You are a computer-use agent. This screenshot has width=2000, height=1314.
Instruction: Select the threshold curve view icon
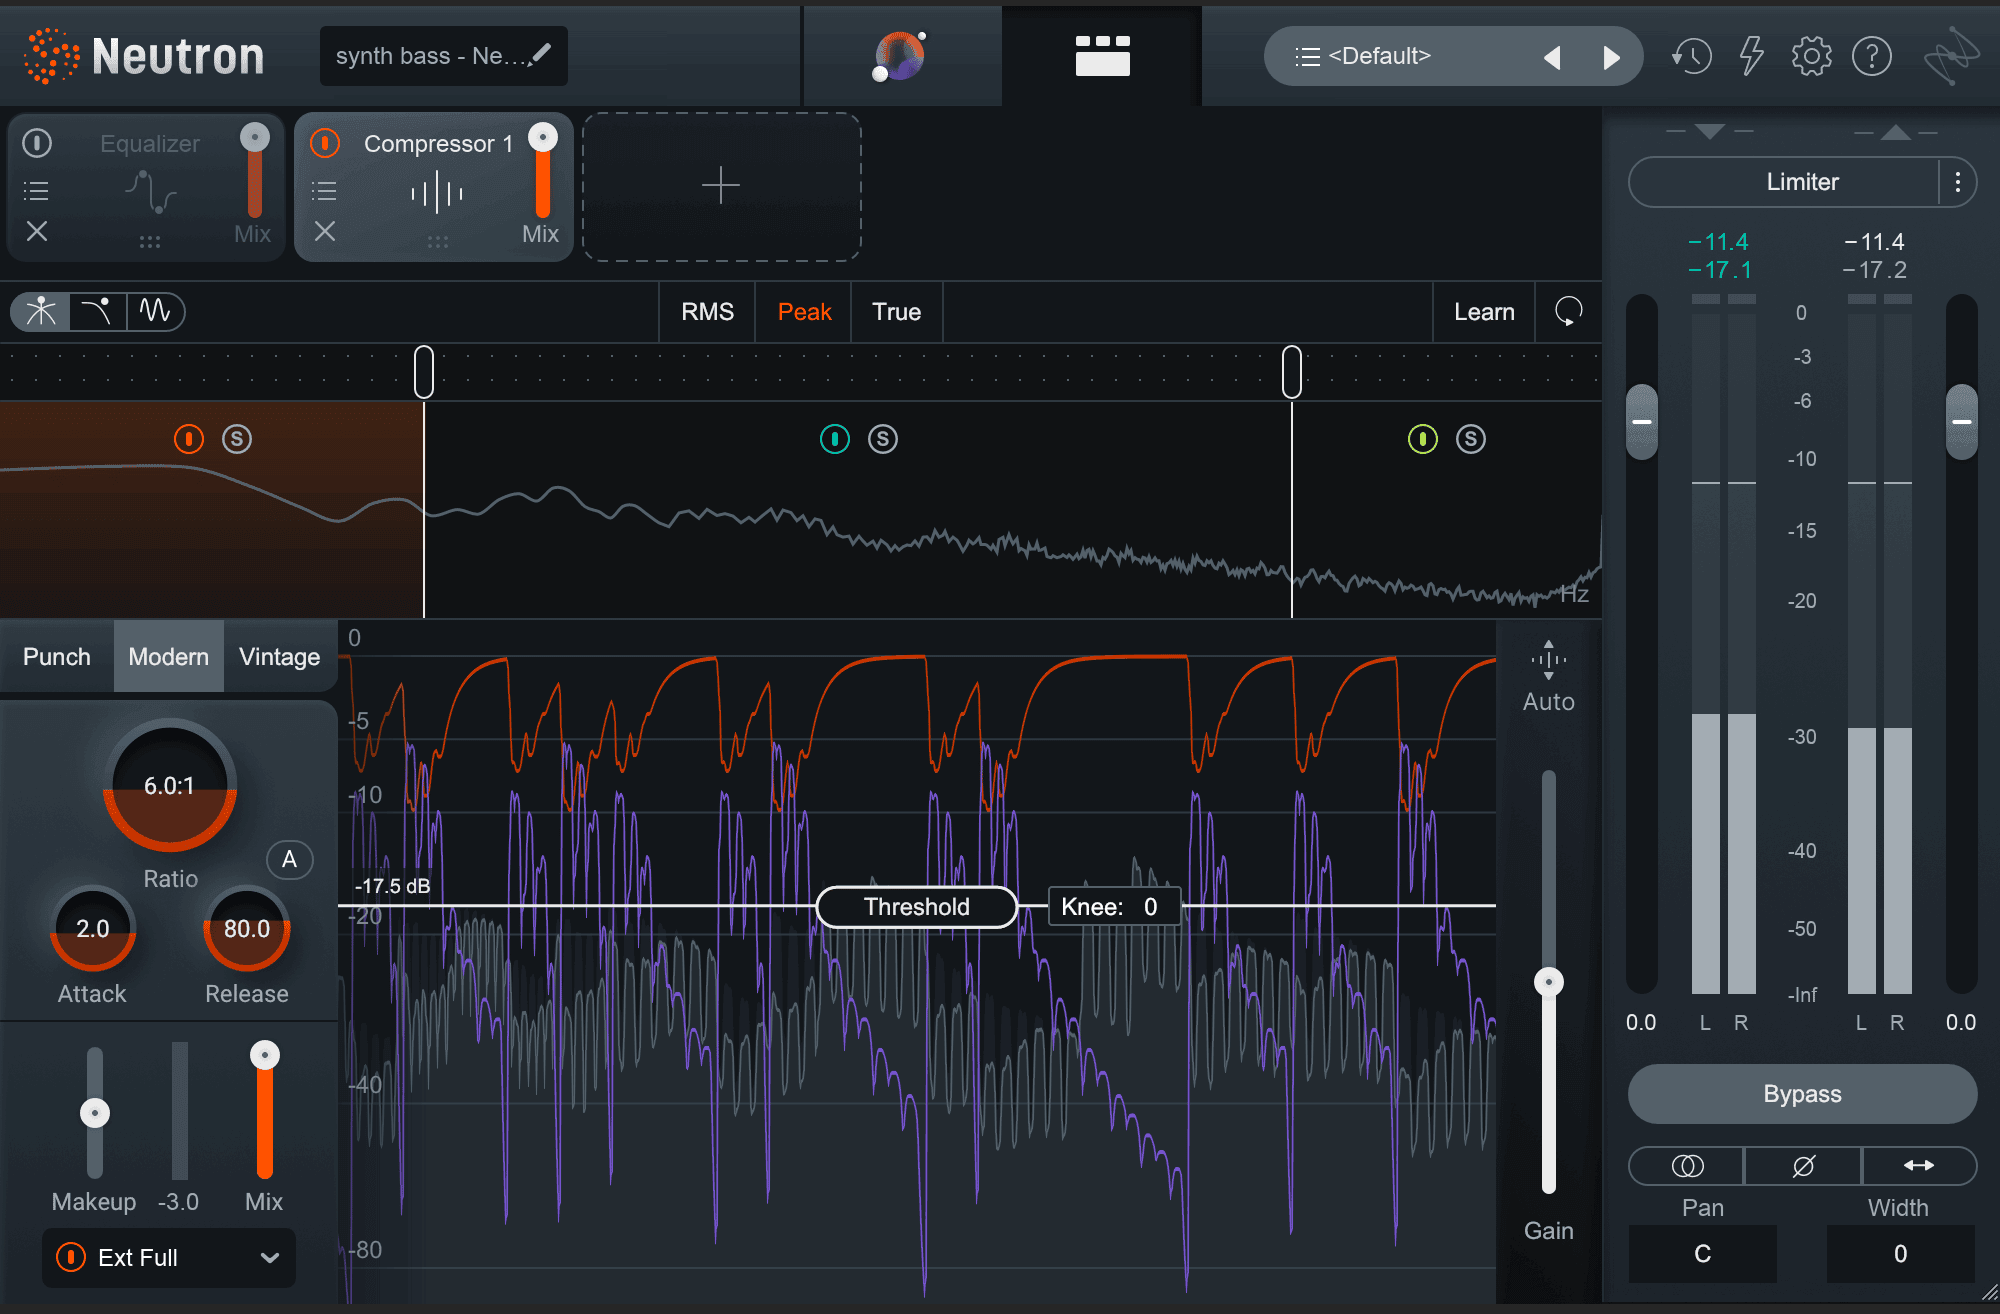tap(98, 311)
